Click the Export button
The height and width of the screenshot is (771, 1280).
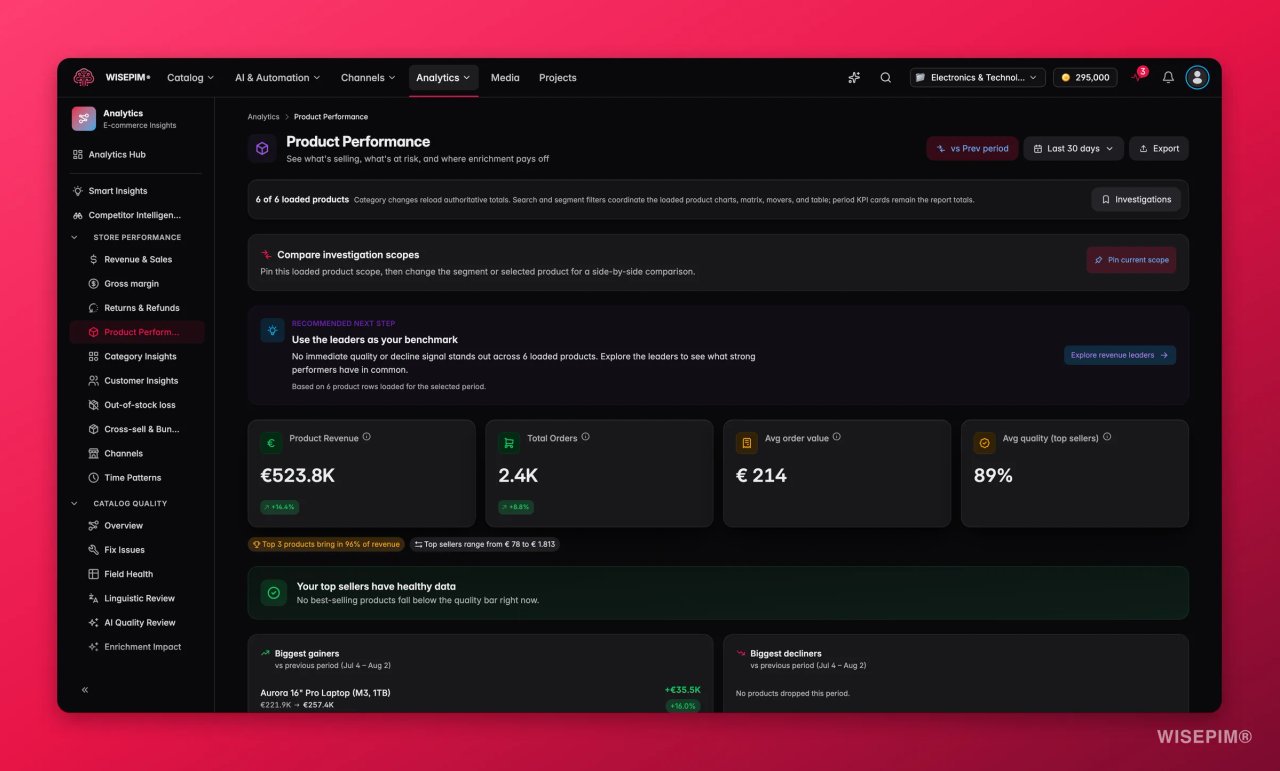click(x=1159, y=148)
